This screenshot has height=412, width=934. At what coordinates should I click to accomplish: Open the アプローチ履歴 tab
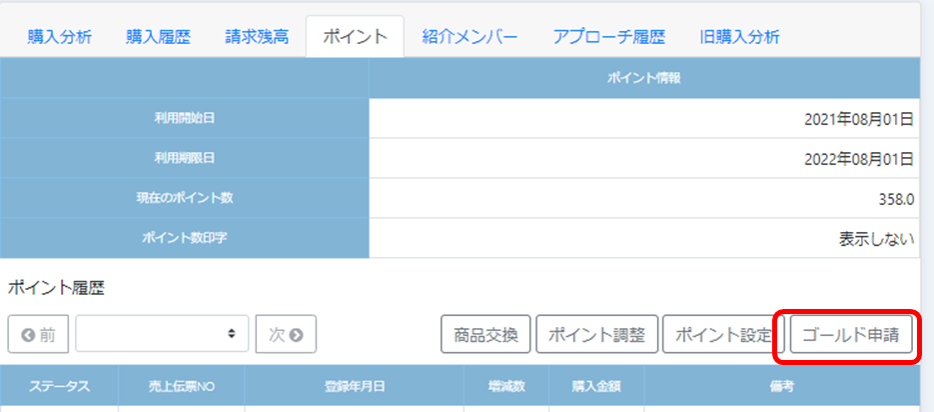pyautogui.click(x=608, y=37)
